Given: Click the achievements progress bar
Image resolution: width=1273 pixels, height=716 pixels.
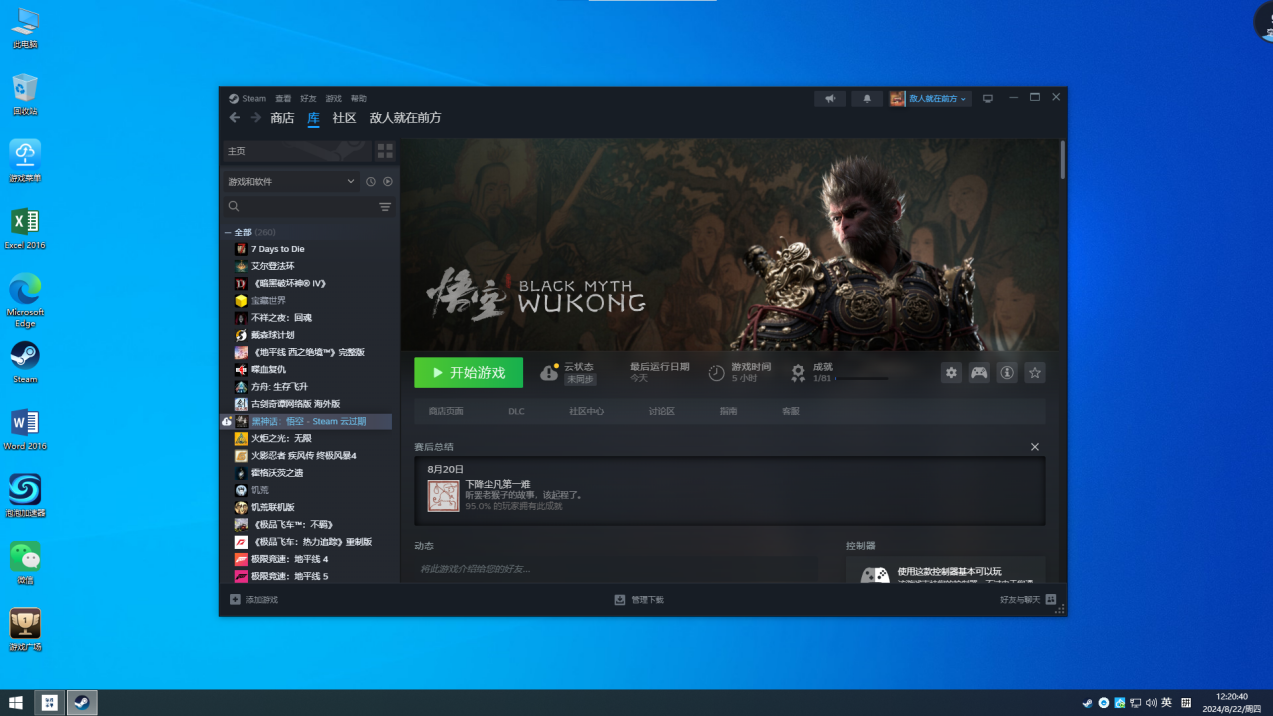Looking at the screenshot, I should pos(861,379).
